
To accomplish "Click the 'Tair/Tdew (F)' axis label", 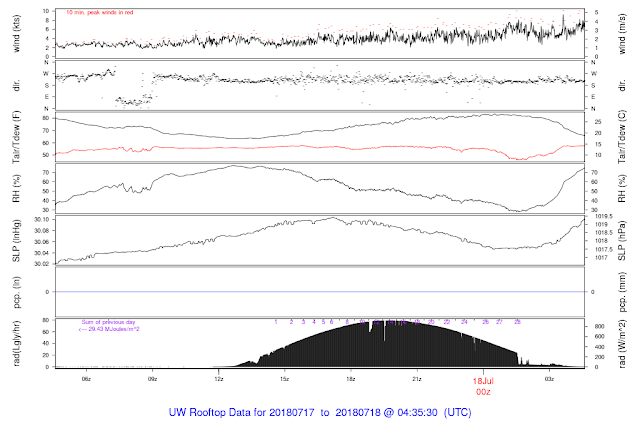I will pos(16,138).
